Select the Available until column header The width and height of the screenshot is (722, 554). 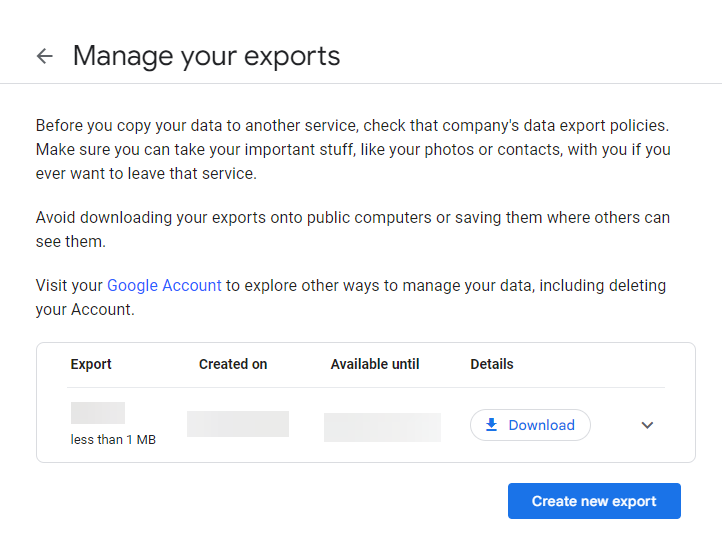coord(375,364)
